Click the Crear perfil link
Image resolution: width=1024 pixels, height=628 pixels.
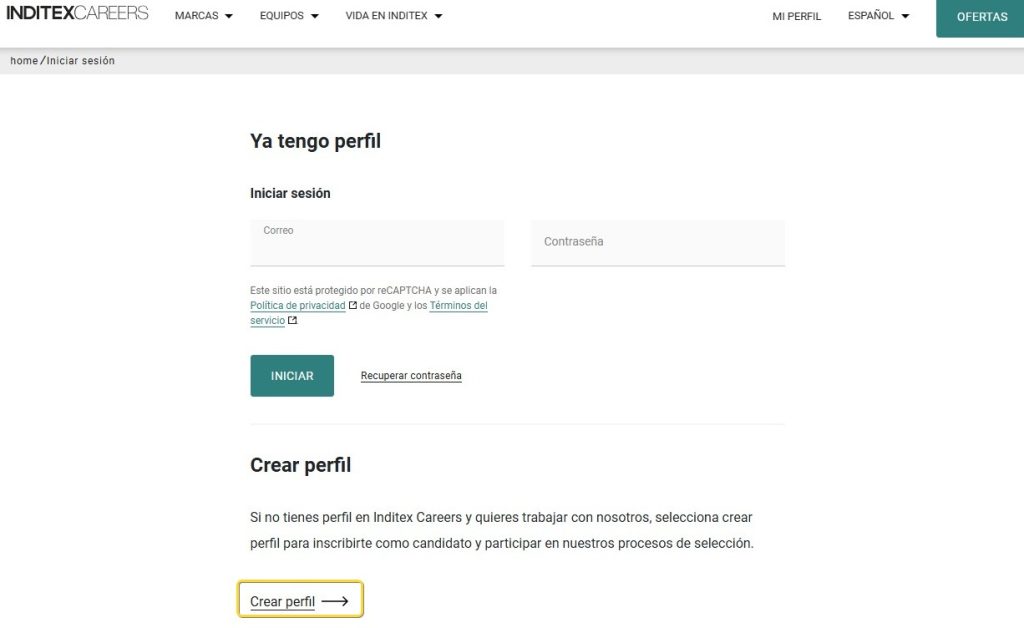(x=283, y=600)
